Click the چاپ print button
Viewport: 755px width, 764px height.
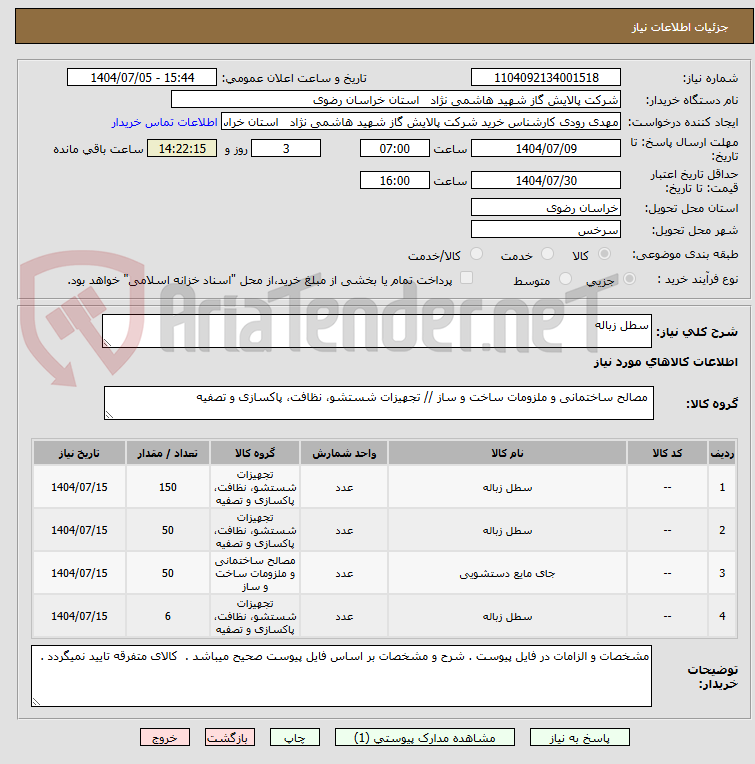295,738
